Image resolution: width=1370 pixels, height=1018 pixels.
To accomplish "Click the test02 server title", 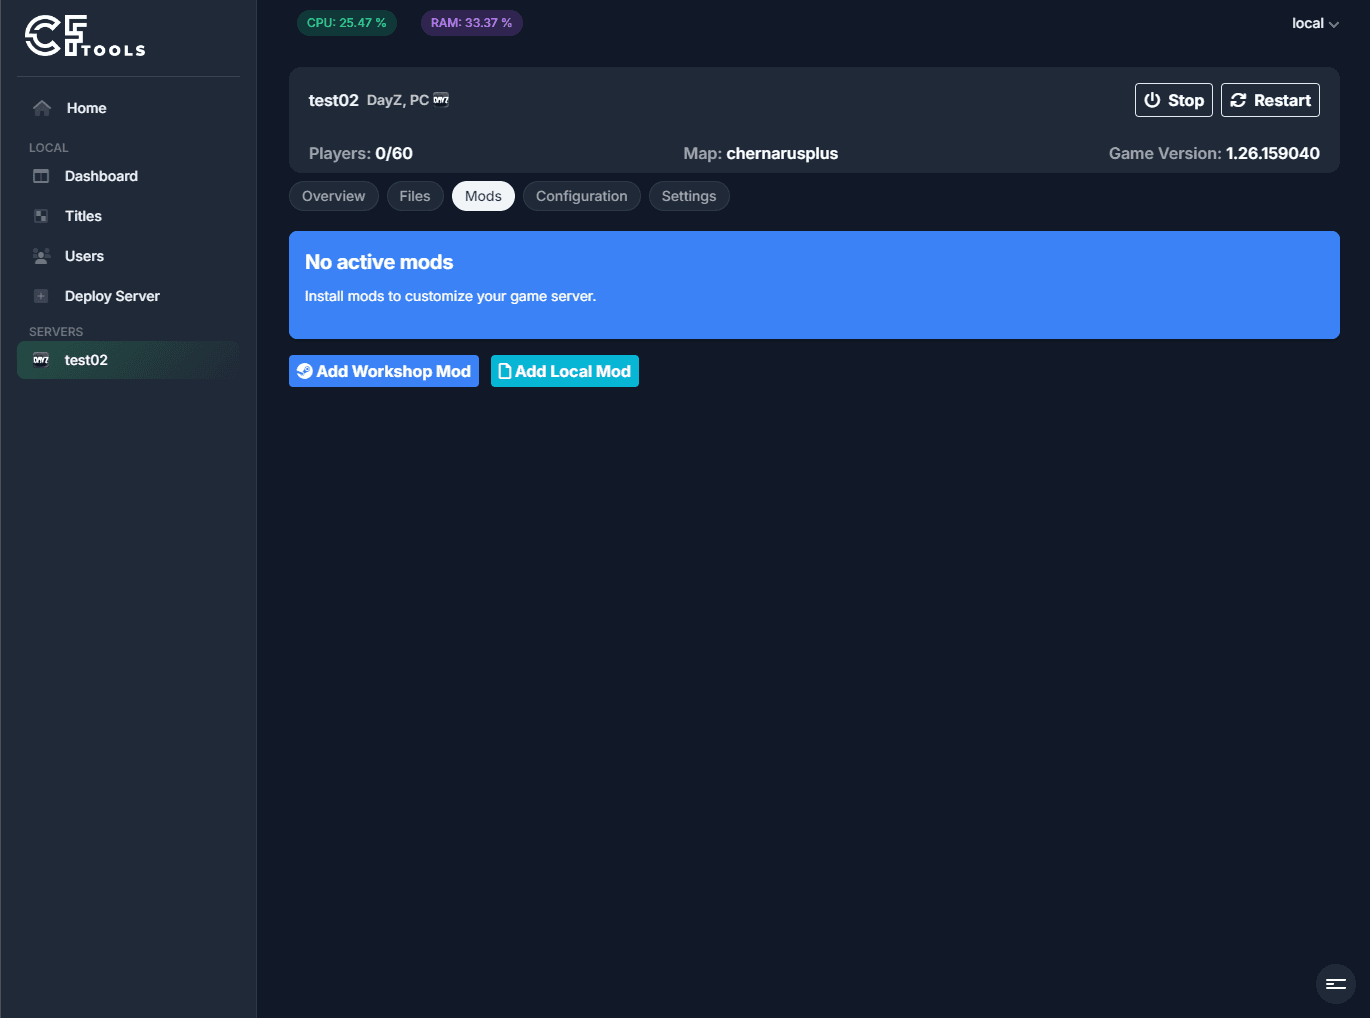I will click(x=334, y=100).
